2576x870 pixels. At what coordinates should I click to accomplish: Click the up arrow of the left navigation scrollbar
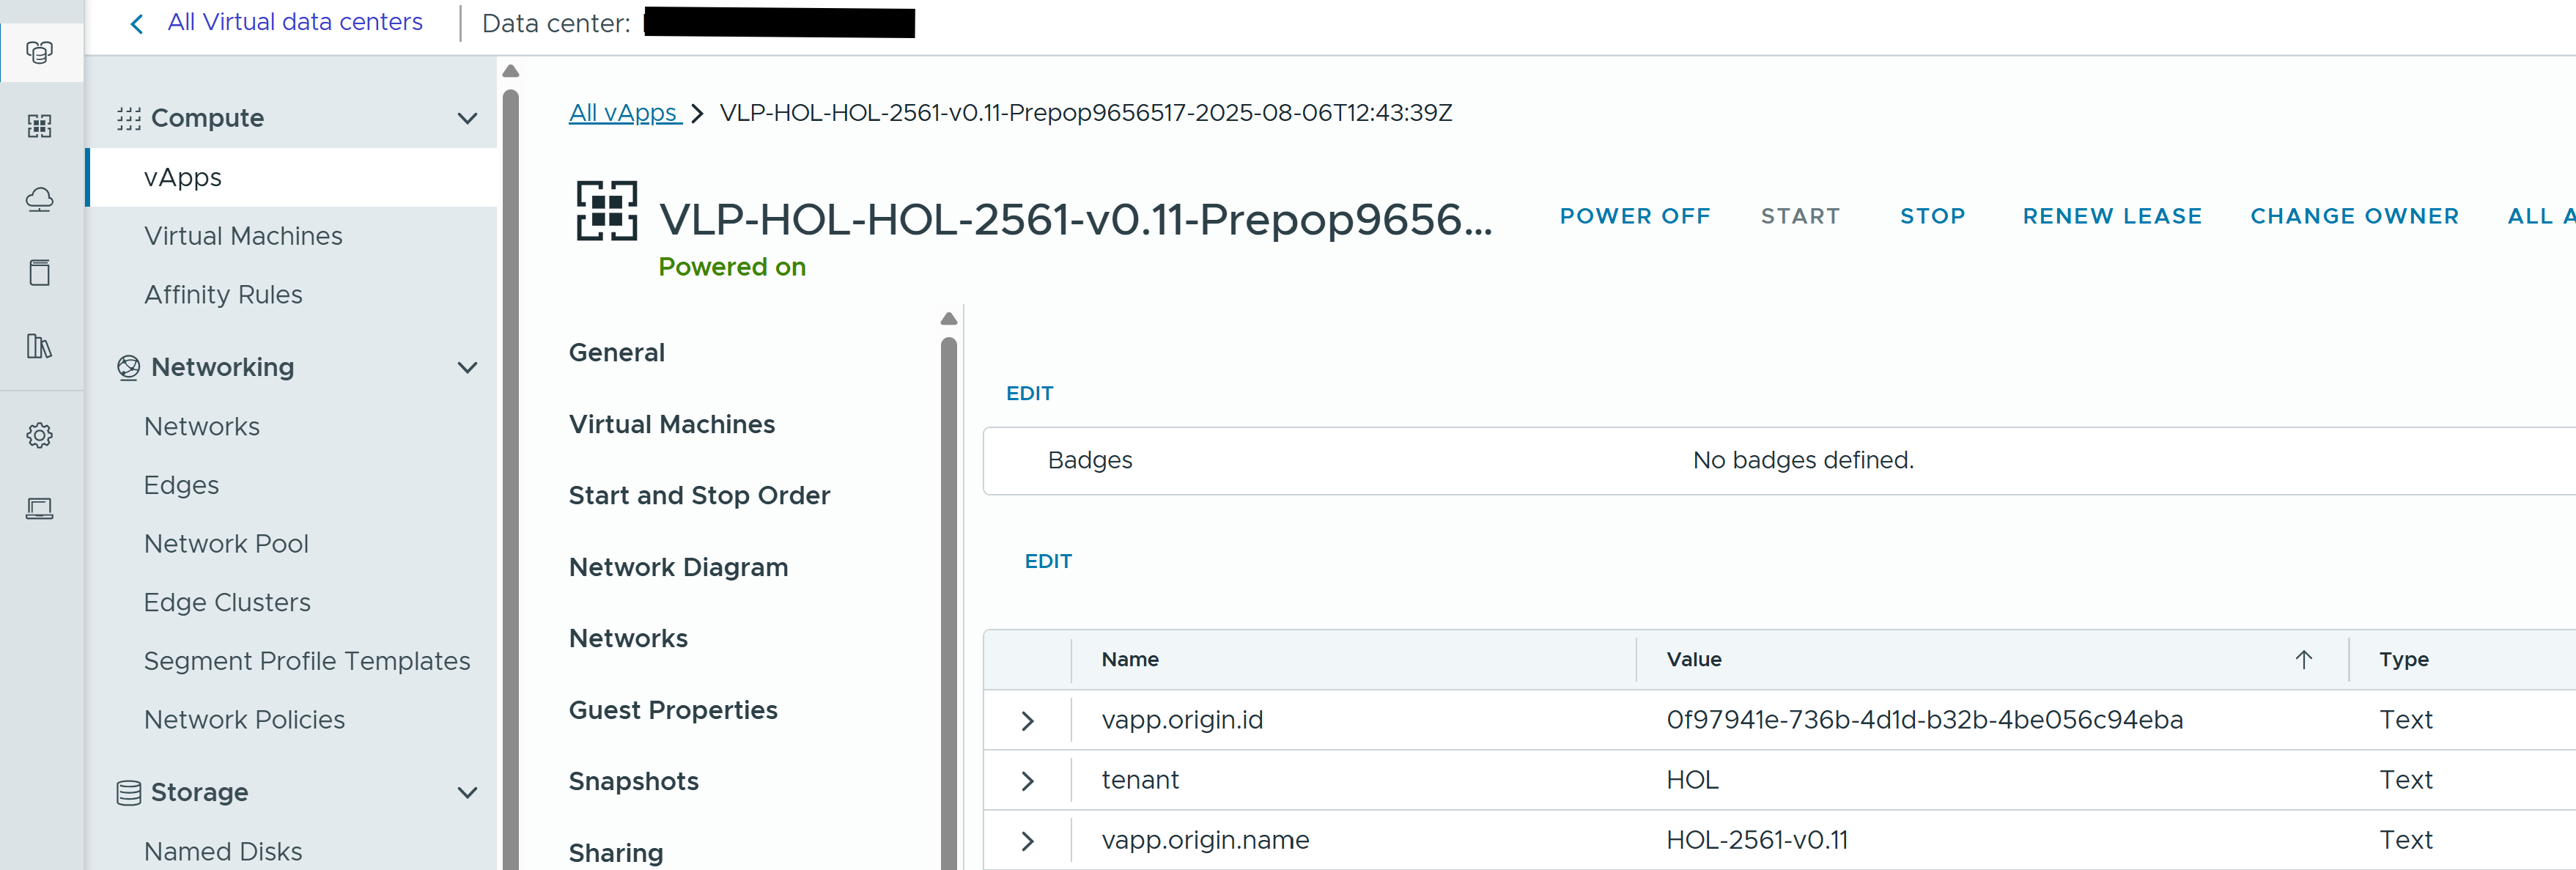[x=511, y=71]
